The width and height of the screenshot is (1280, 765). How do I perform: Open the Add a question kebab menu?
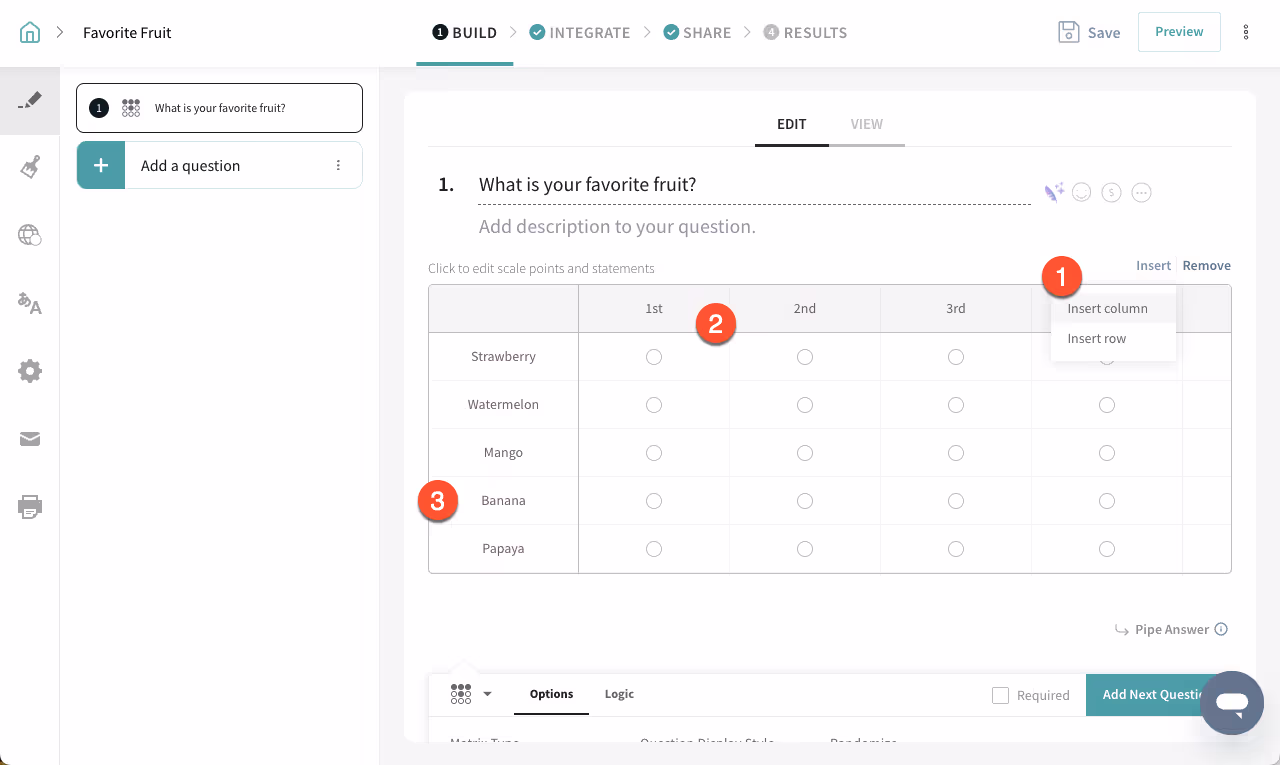pyautogui.click(x=338, y=165)
